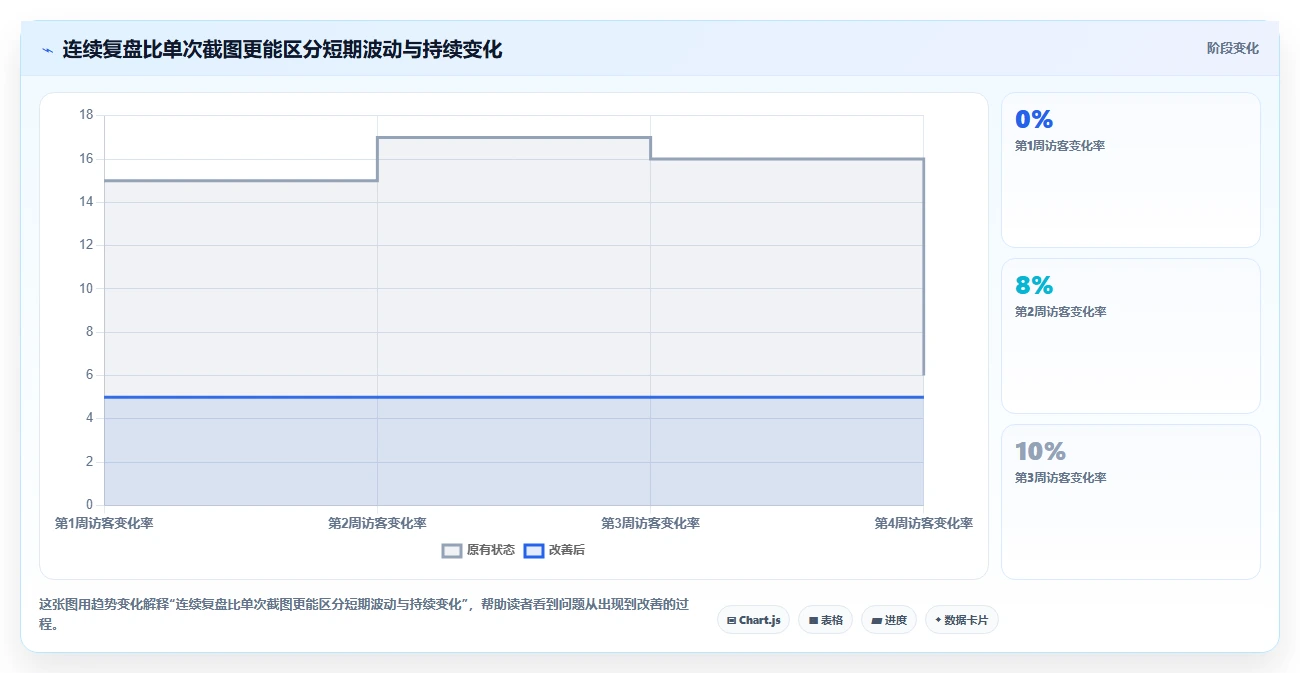
Task: Click the gray stepped line's week-2 segment at 17
Action: tap(514, 138)
